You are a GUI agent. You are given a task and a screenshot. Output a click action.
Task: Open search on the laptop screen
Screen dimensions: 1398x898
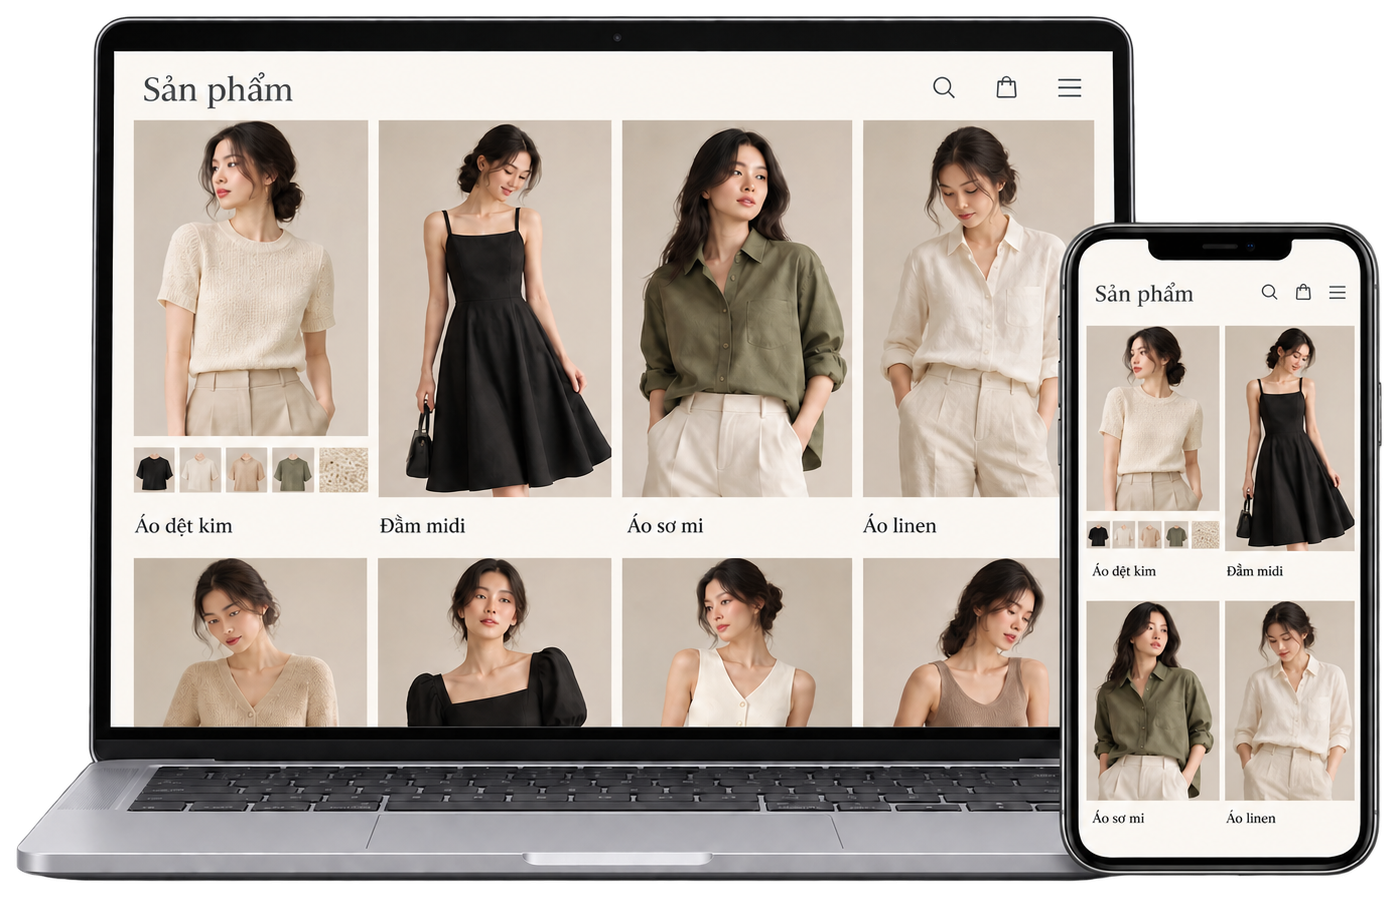pyautogui.click(x=943, y=88)
